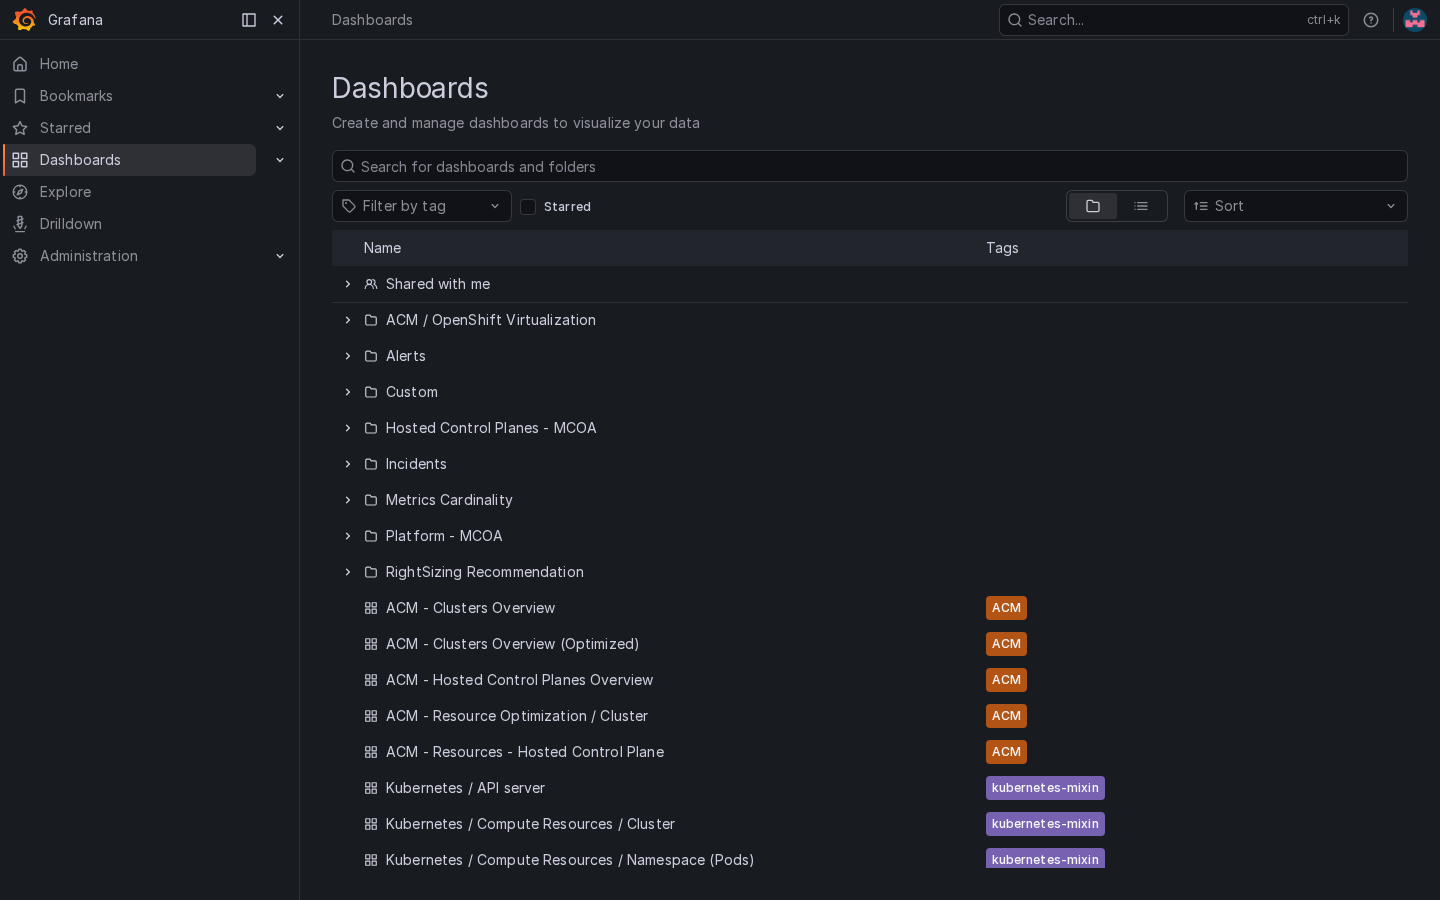Switch to folder view with the folder icon
Screen dimensions: 1440x900
(1093, 206)
